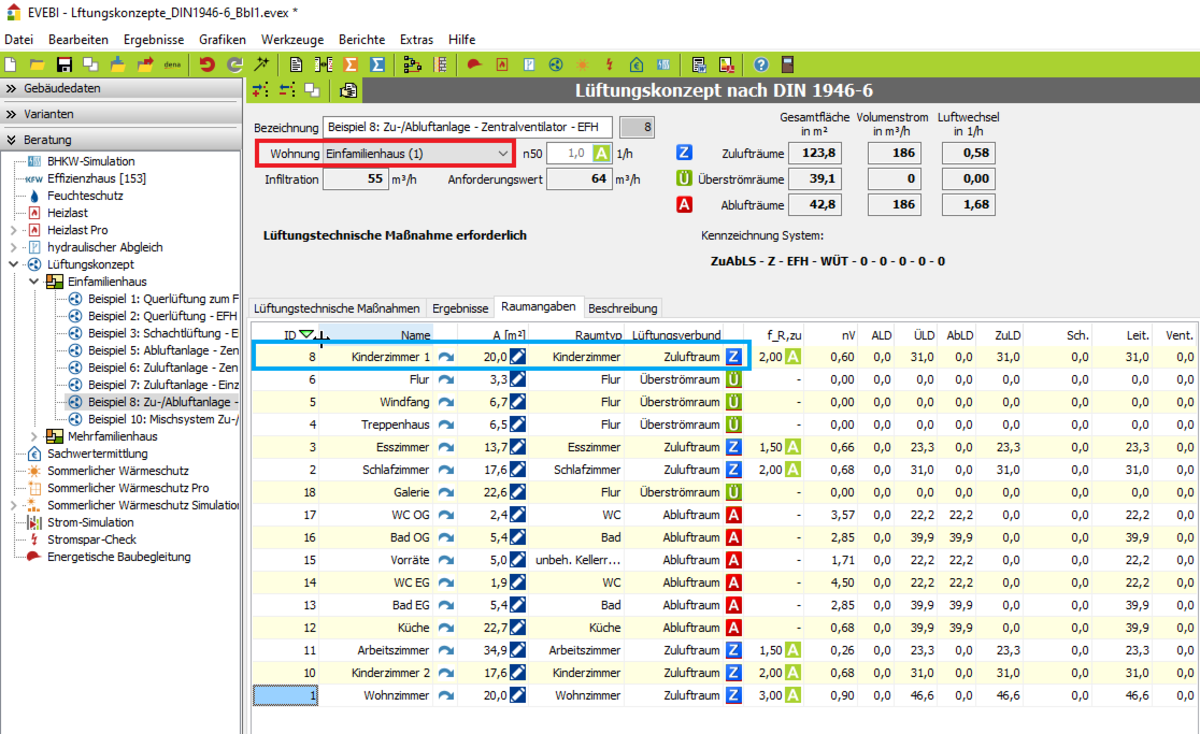Open BHKW-Simulation in the Beratung tree
Screen dimensions: 1200x734
91,161
